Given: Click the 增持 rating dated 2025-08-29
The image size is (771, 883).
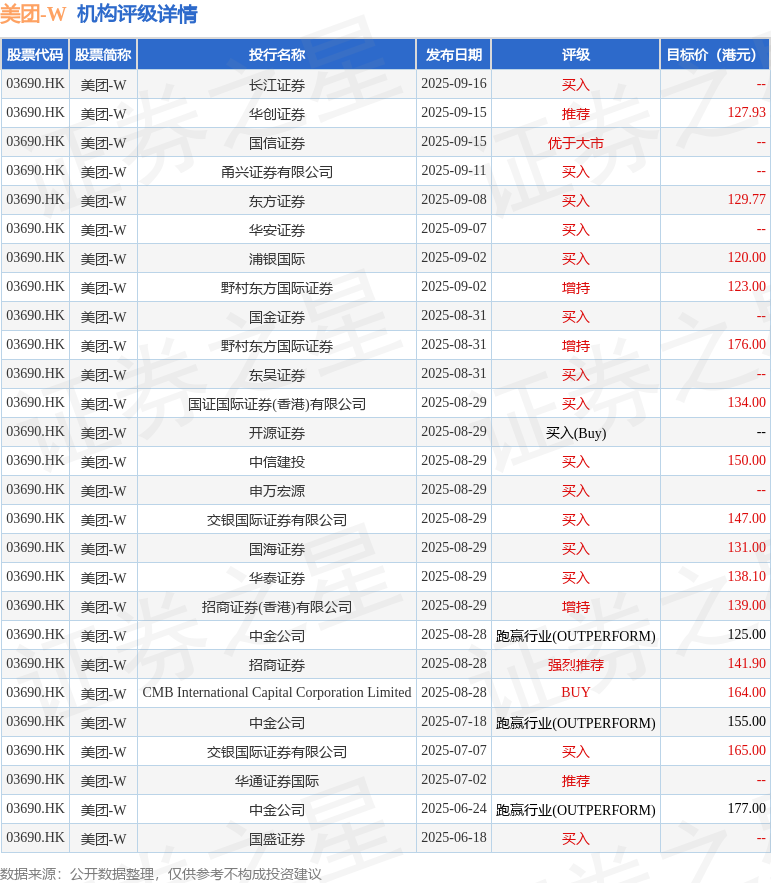Looking at the screenshot, I should (x=576, y=607).
